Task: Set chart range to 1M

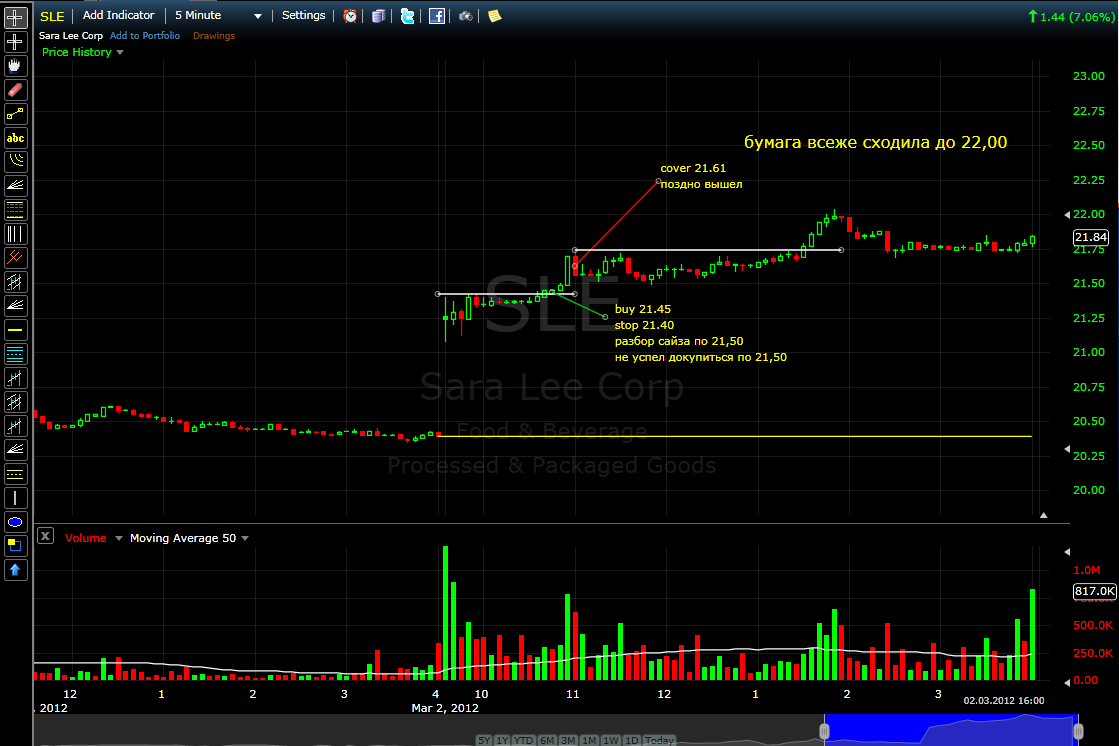Action: tap(589, 740)
